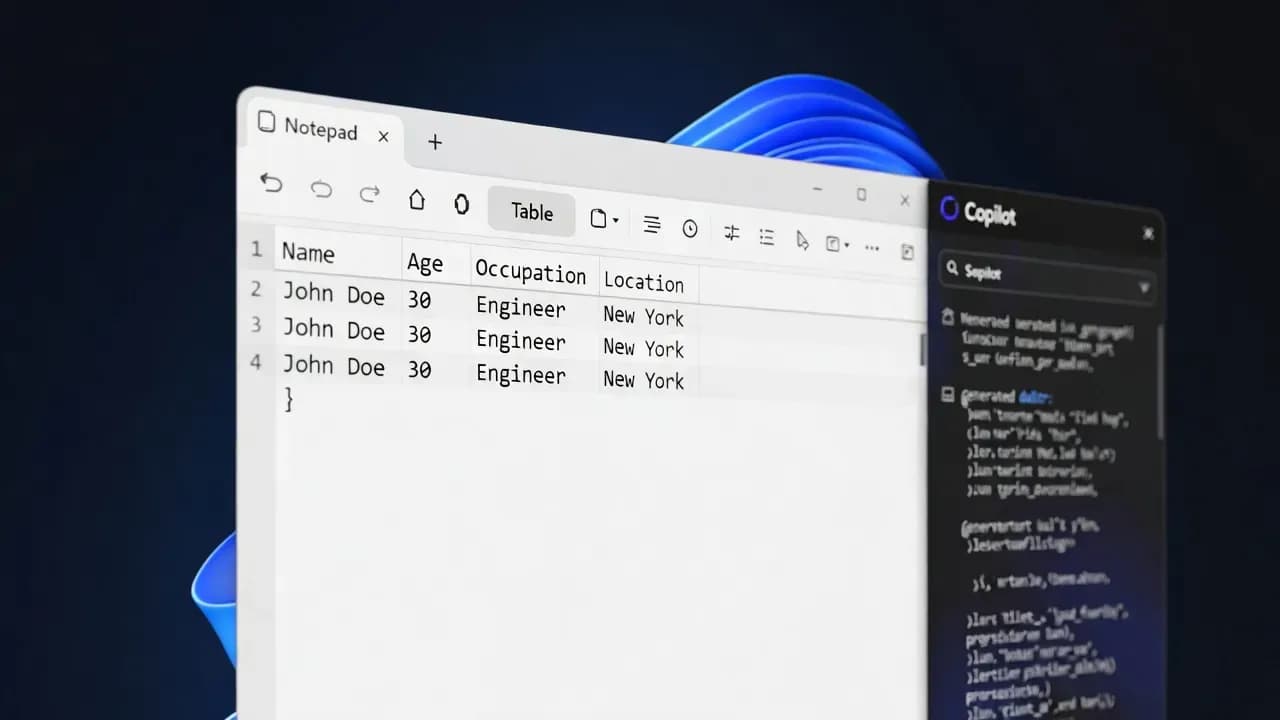The height and width of the screenshot is (720, 1280).
Task: Switch to the Notepad tab
Action: click(x=320, y=130)
